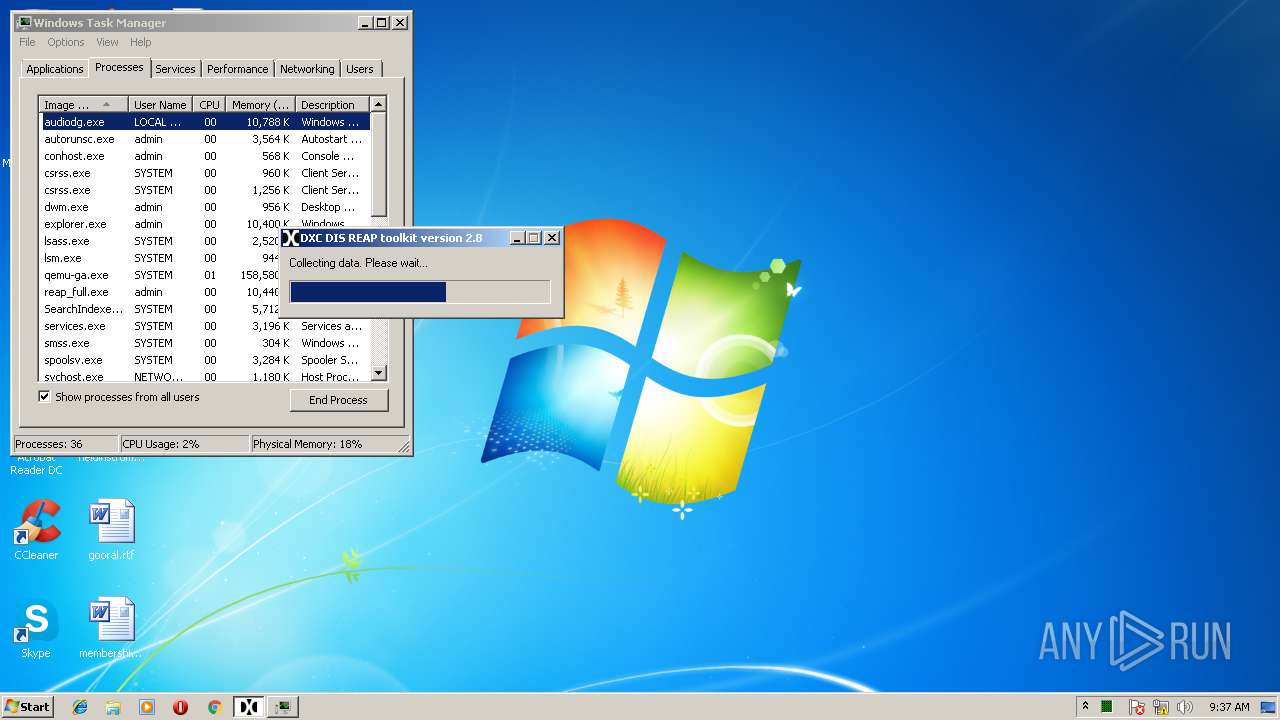Open the volume speaker tray icon
This screenshot has width=1280, height=720.
pos(1185,707)
